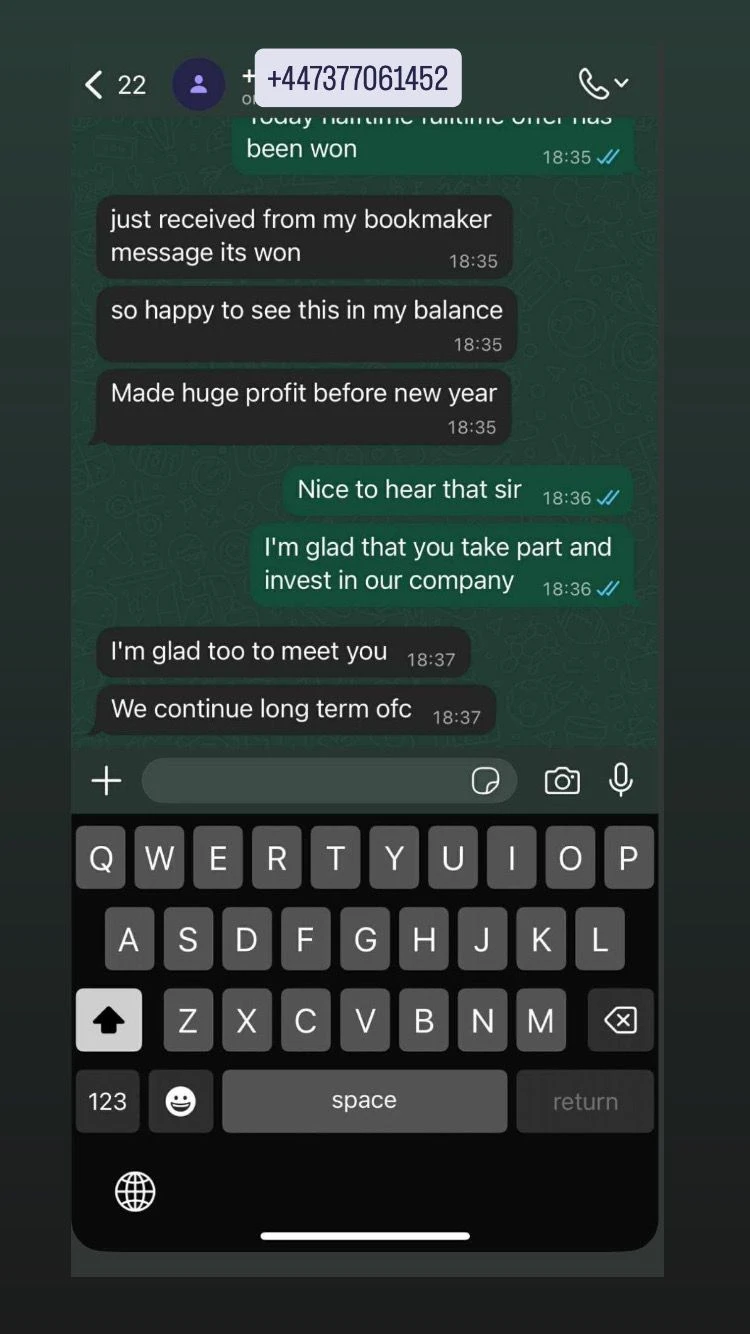
Task: Tap the return key
Action: [x=585, y=1101]
